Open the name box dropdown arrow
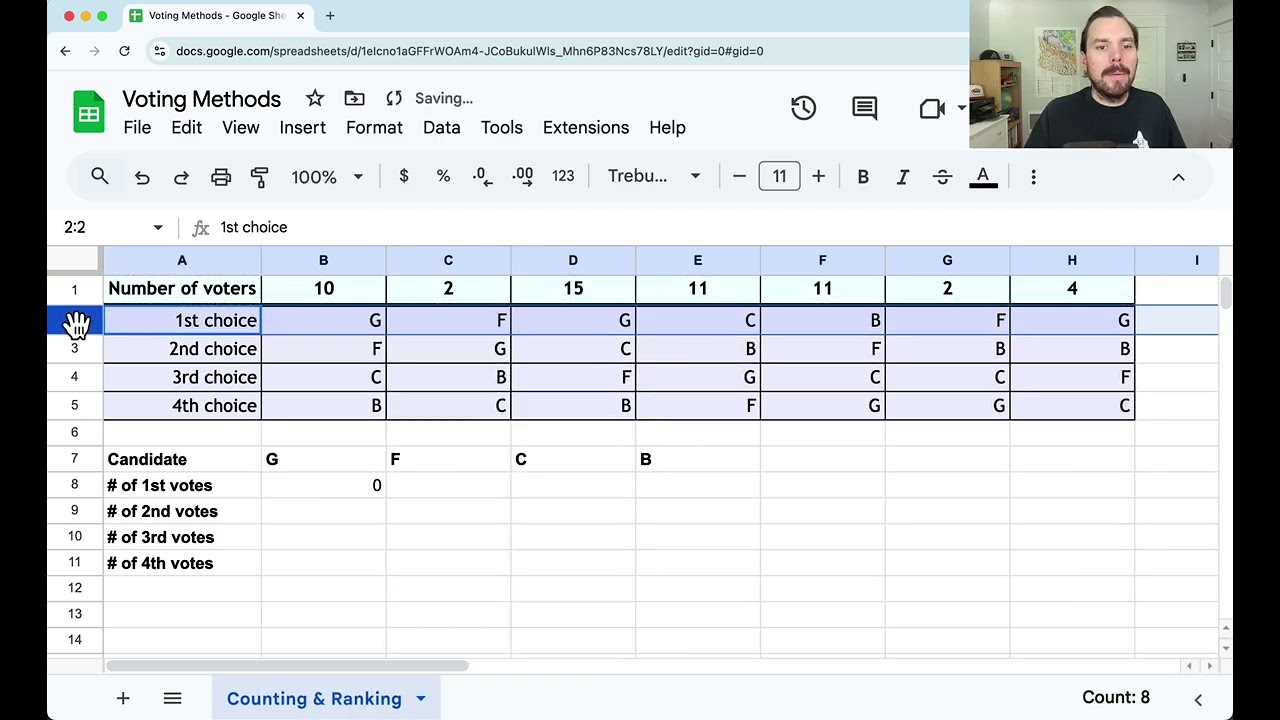The width and height of the screenshot is (1280, 720). (x=158, y=228)
